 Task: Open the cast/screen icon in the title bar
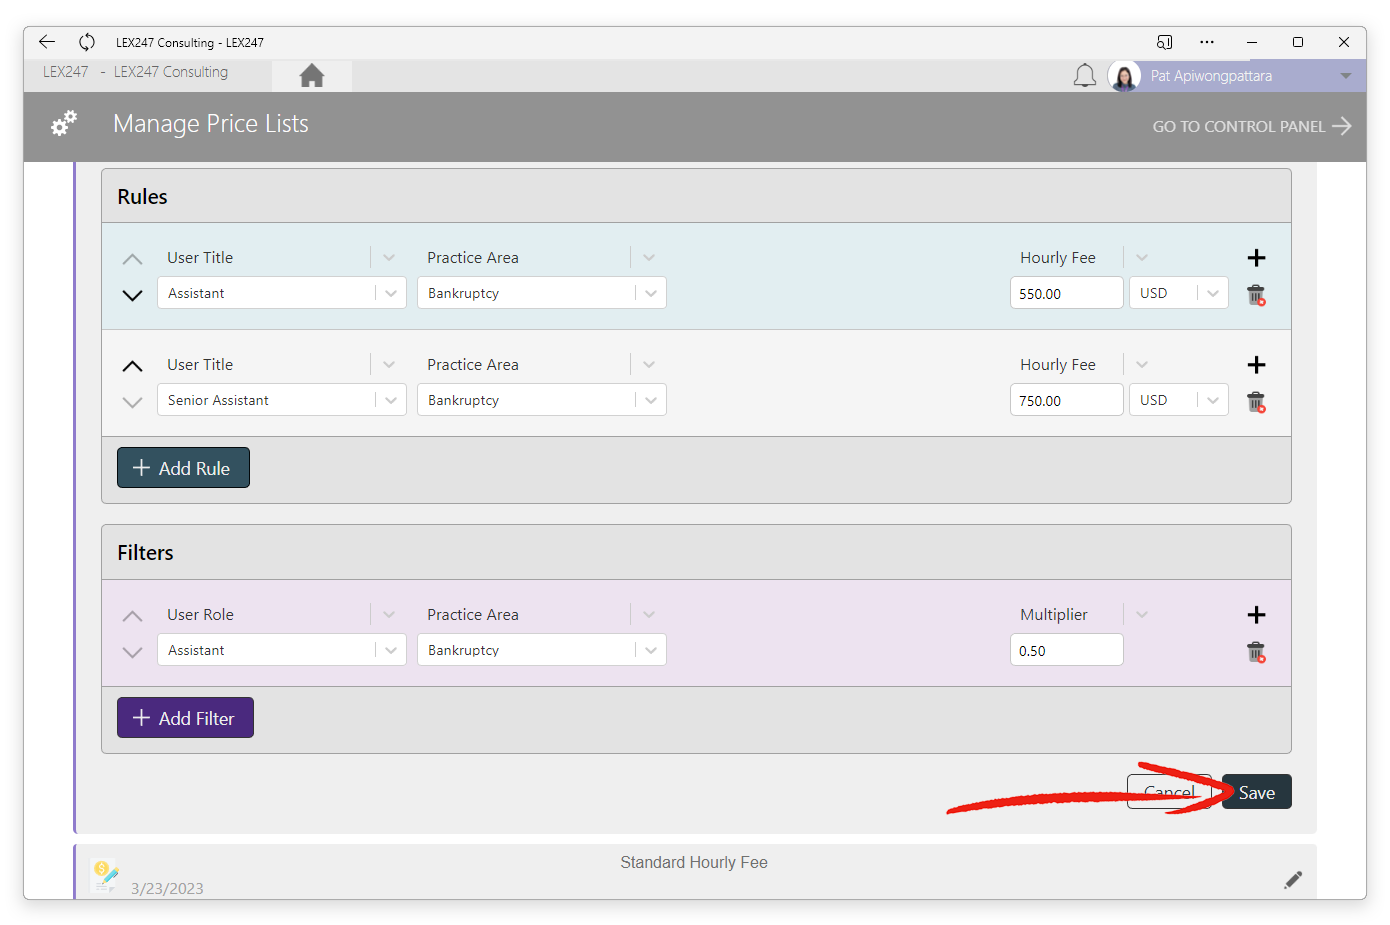pyautogui.click(x=1164, y=42)
